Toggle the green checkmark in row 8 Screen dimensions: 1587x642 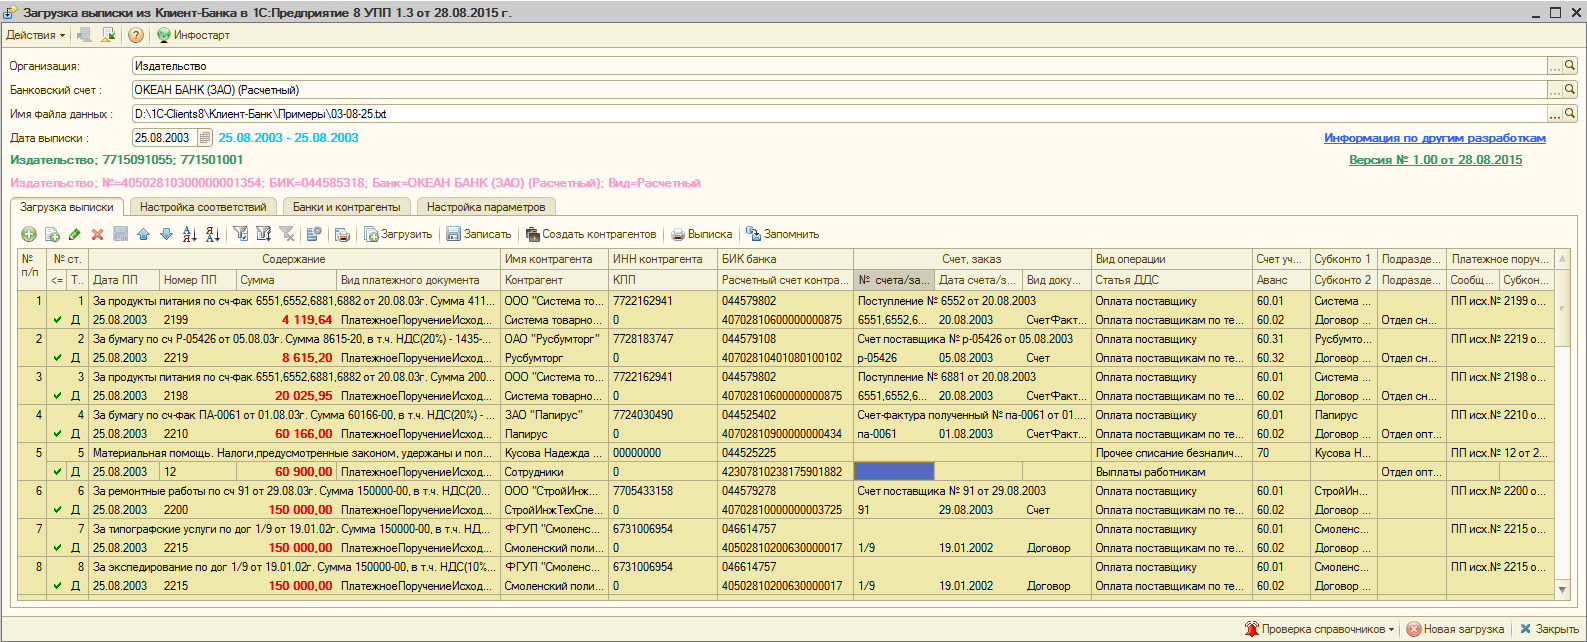click(x=58, y=586)
